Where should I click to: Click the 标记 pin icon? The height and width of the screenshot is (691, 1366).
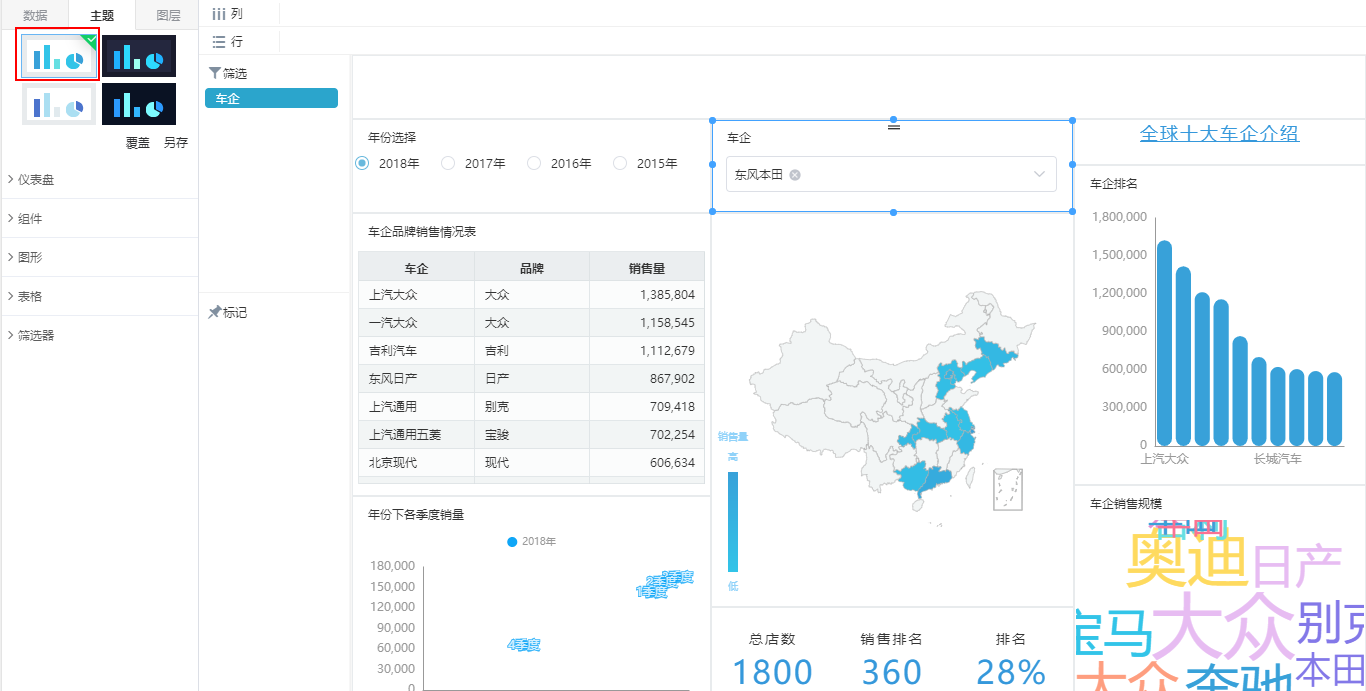[214, 312]
